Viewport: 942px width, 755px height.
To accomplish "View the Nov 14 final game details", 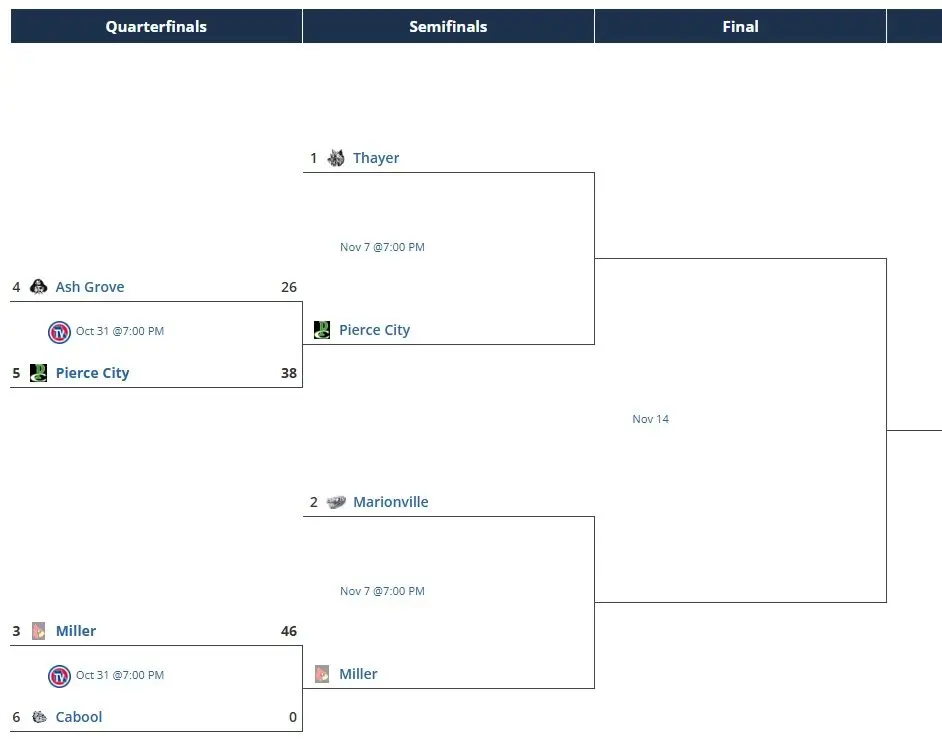I will [650, 419].
